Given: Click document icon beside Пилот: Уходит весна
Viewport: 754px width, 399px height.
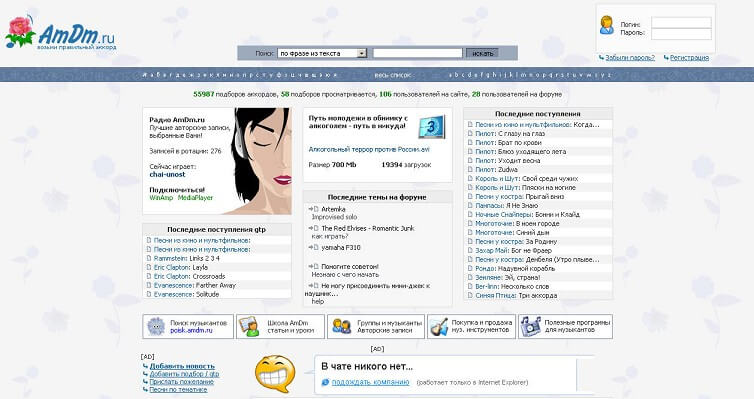Looking at the screenshot, I should click(x=470, y=161).
